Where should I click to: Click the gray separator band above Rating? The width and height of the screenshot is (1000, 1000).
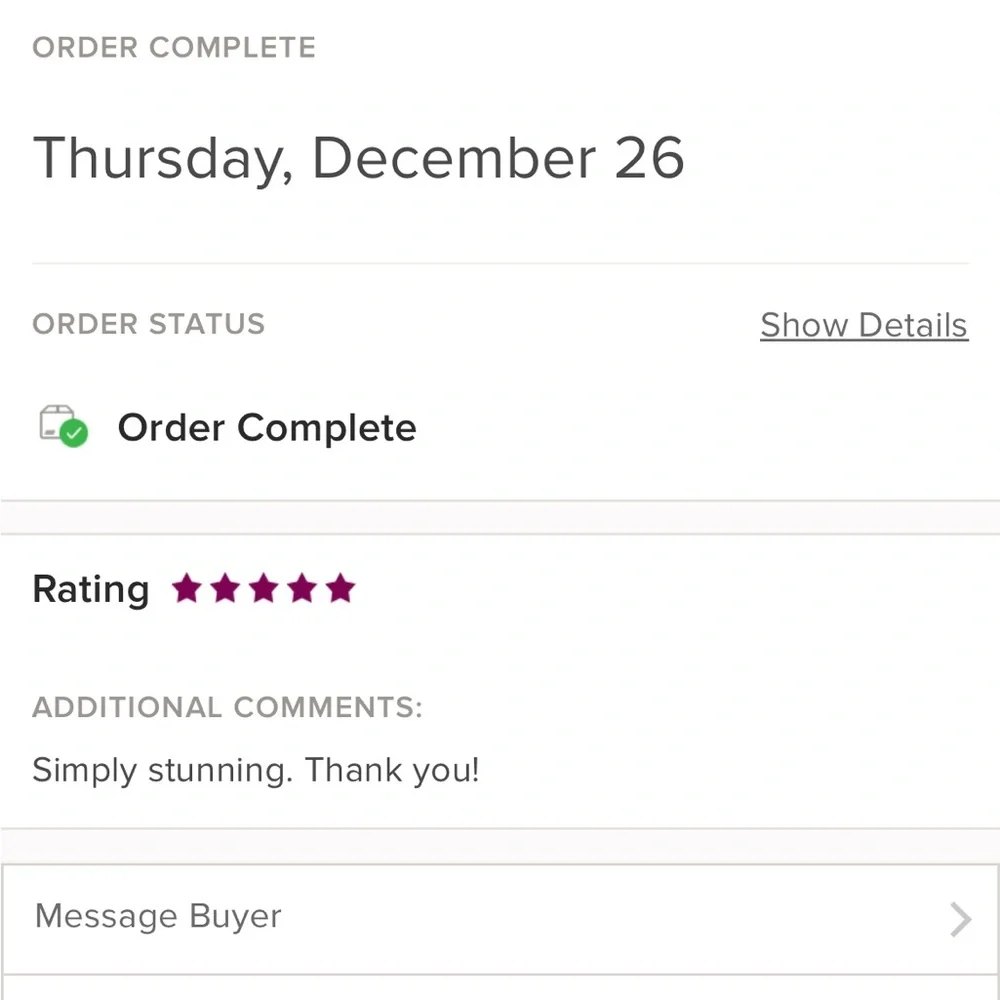tap(500, 517)
